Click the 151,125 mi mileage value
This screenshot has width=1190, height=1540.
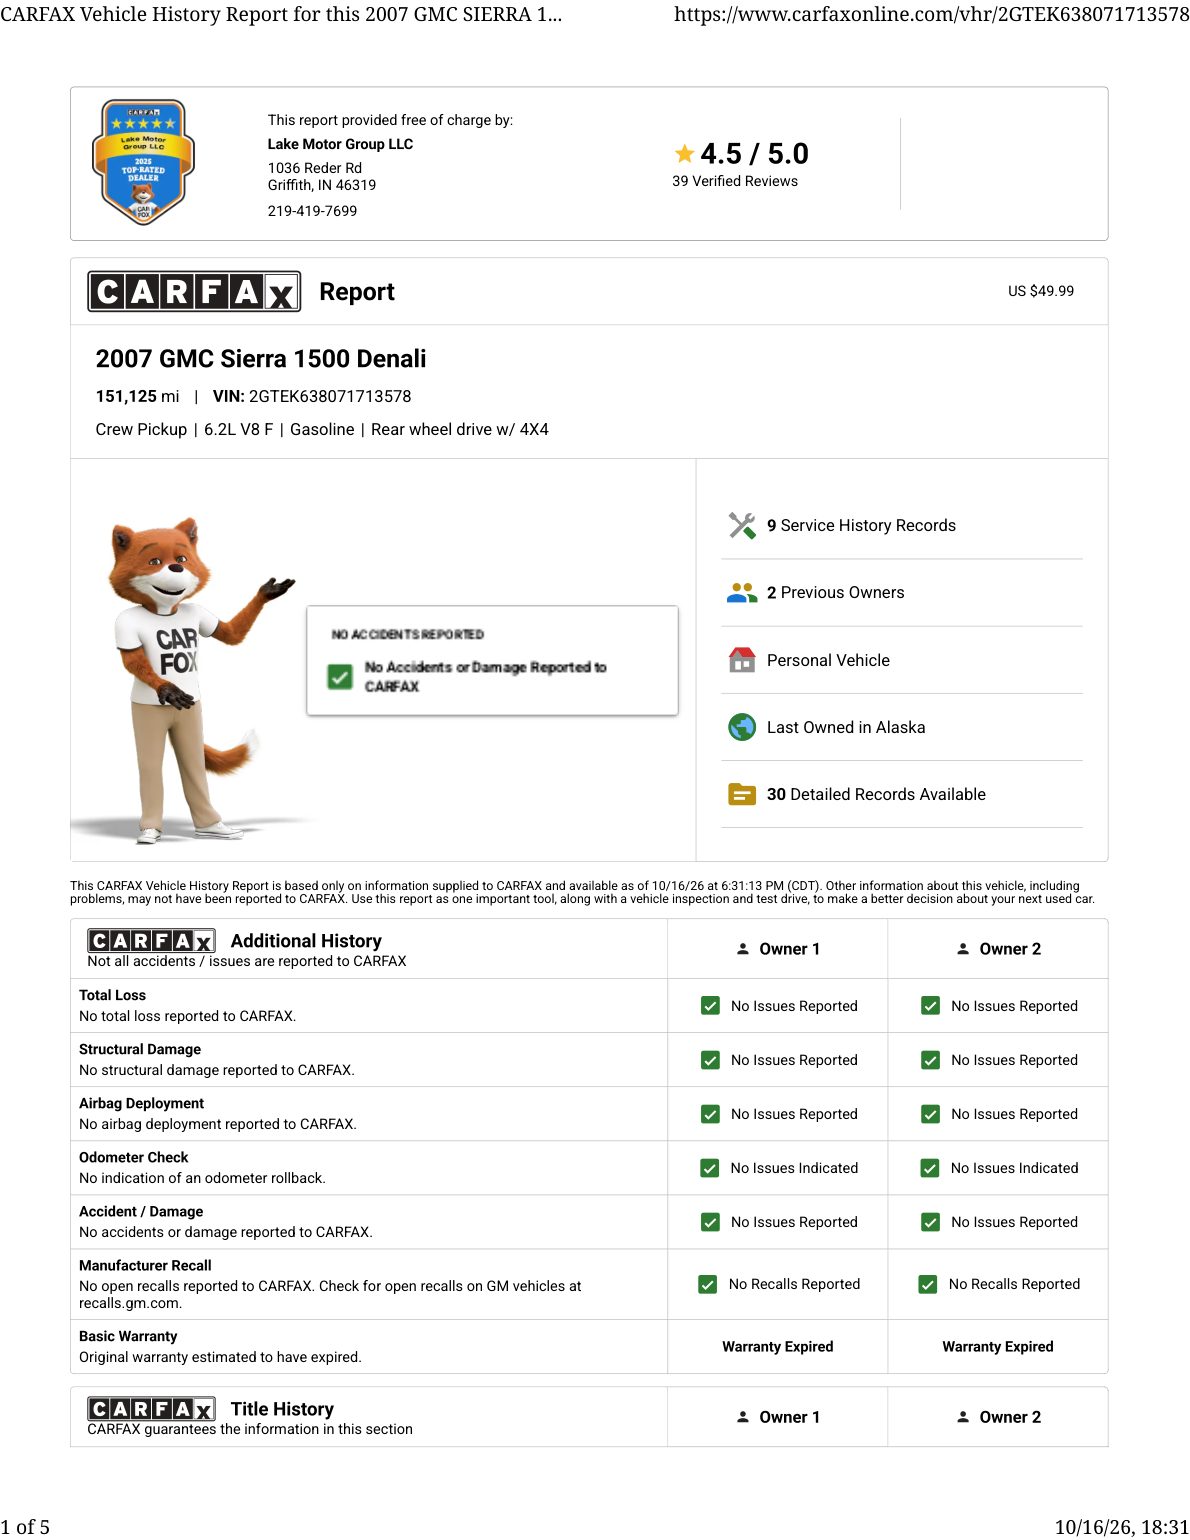137,396
